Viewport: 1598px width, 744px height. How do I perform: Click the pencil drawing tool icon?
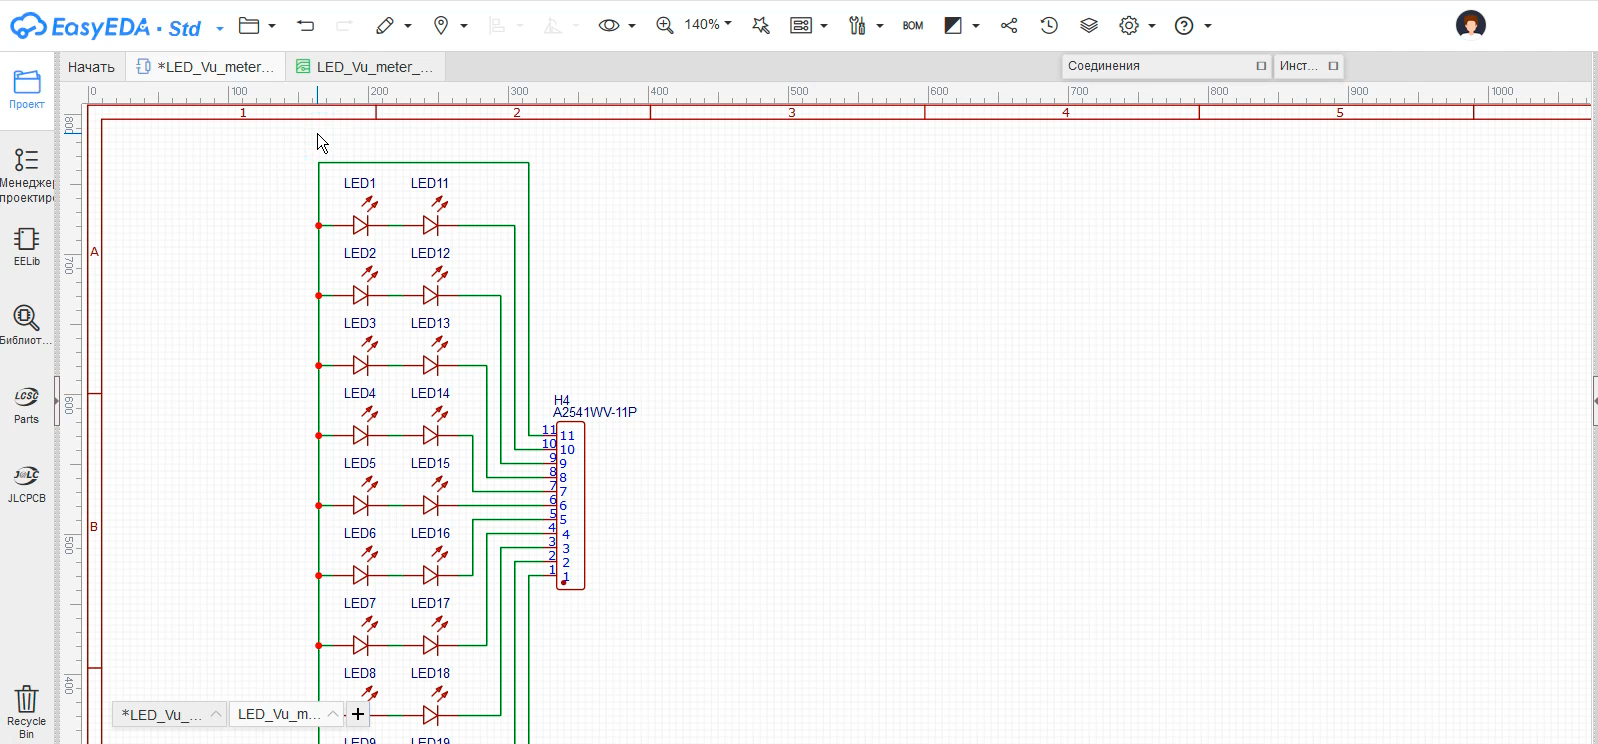385,25
